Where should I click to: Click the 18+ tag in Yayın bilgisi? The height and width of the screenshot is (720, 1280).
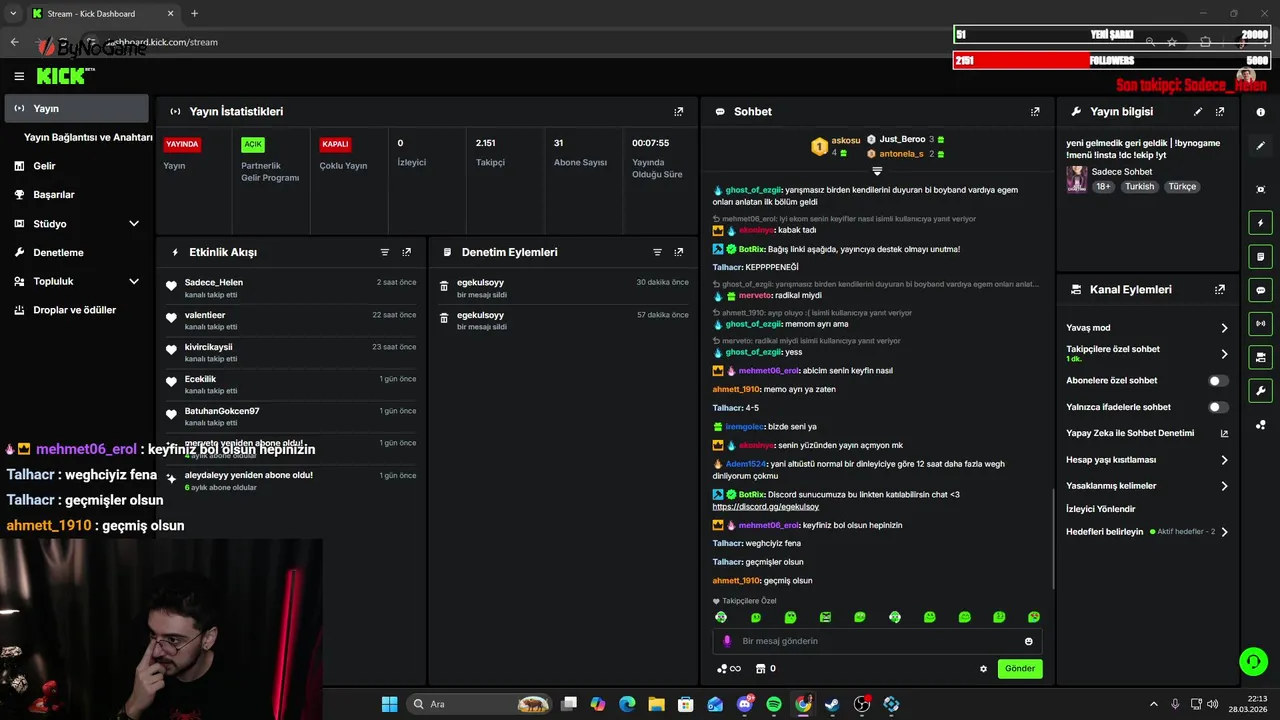tap(1103, 187)
